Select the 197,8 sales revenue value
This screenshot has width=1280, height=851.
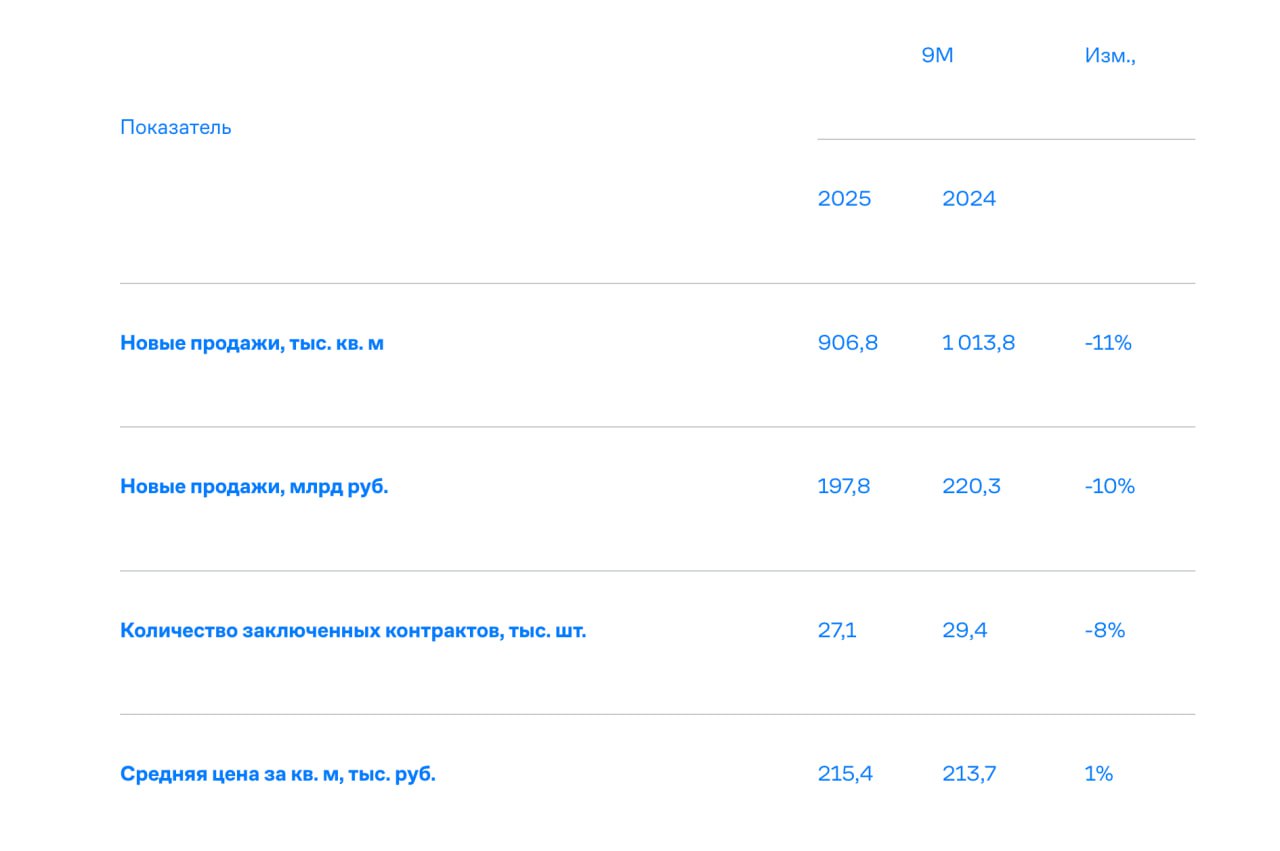click(x=844, y=487)
